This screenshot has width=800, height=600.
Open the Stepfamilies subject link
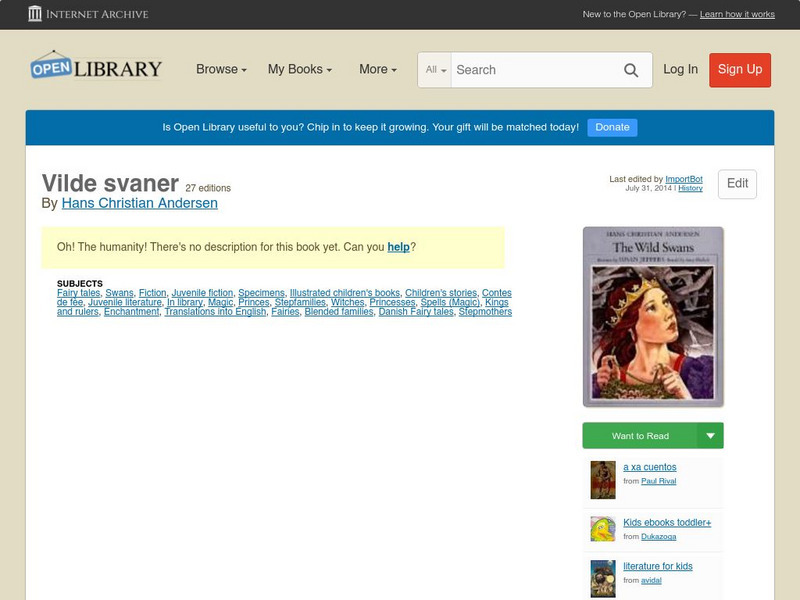300,302
